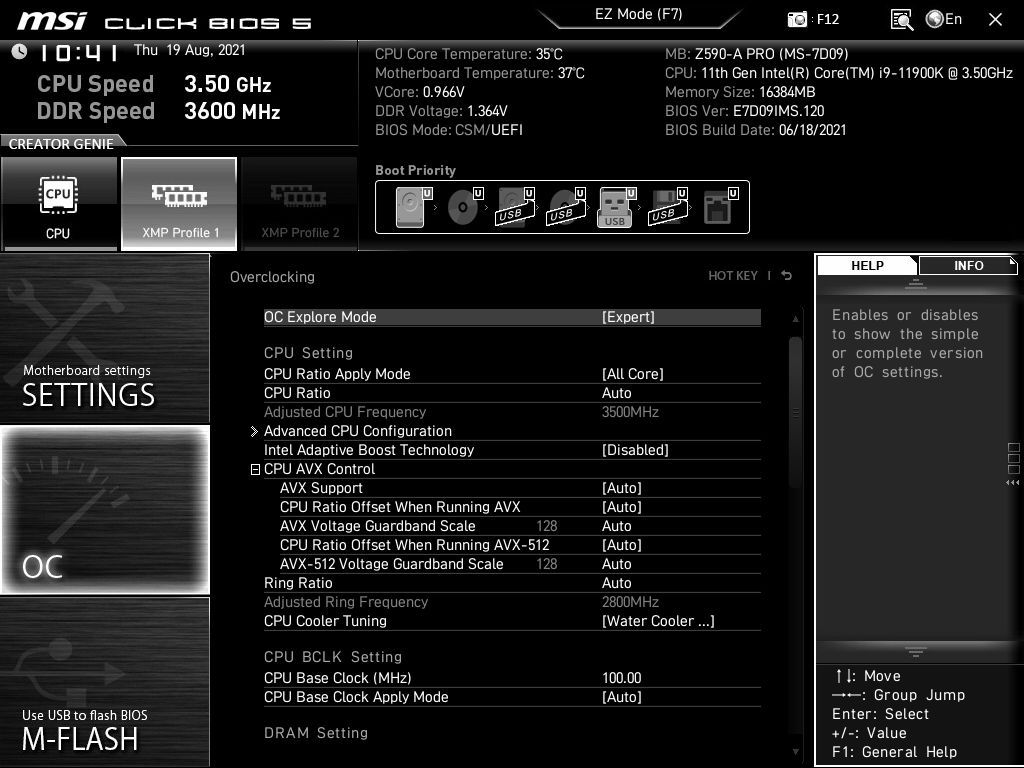Expand Advanced CPU Configuration
Image resolution: width=1024 pixels, height=768 pixels.
pos(512,430)
